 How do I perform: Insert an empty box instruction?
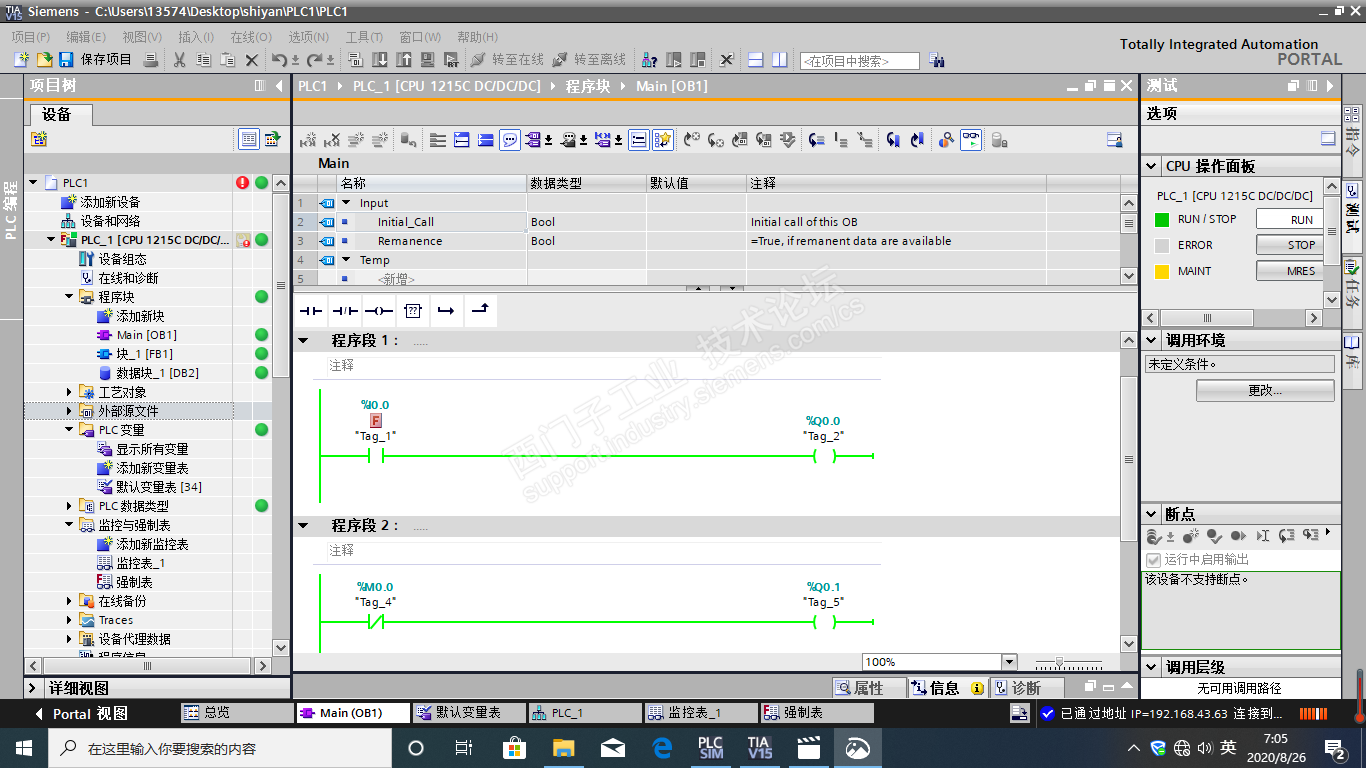pos(413,311)
